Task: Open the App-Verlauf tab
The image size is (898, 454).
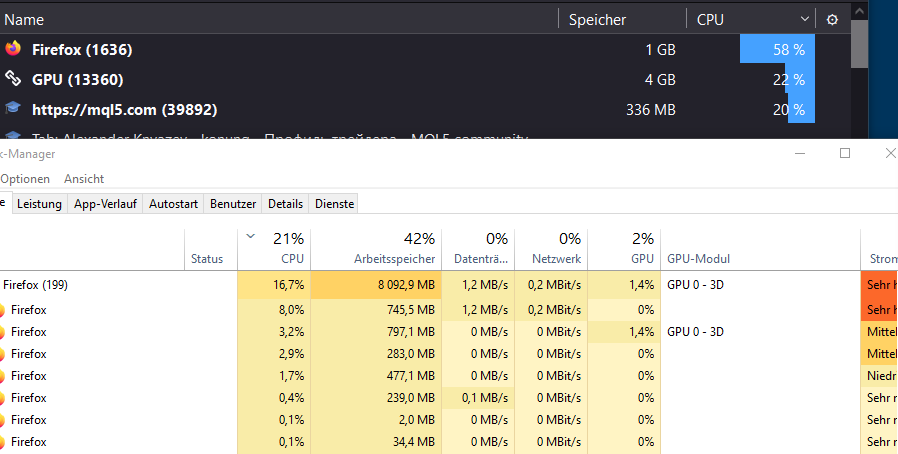Action: (105, 204)
